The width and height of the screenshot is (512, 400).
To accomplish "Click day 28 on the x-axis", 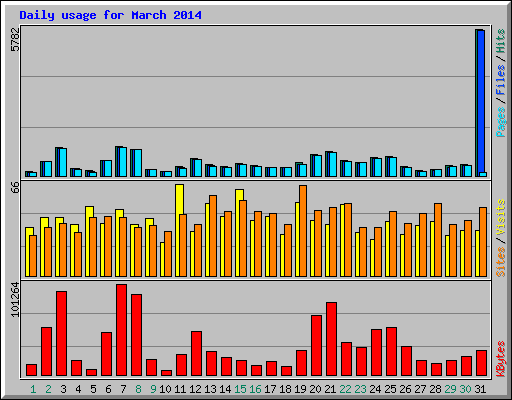I will pos(435,389).
